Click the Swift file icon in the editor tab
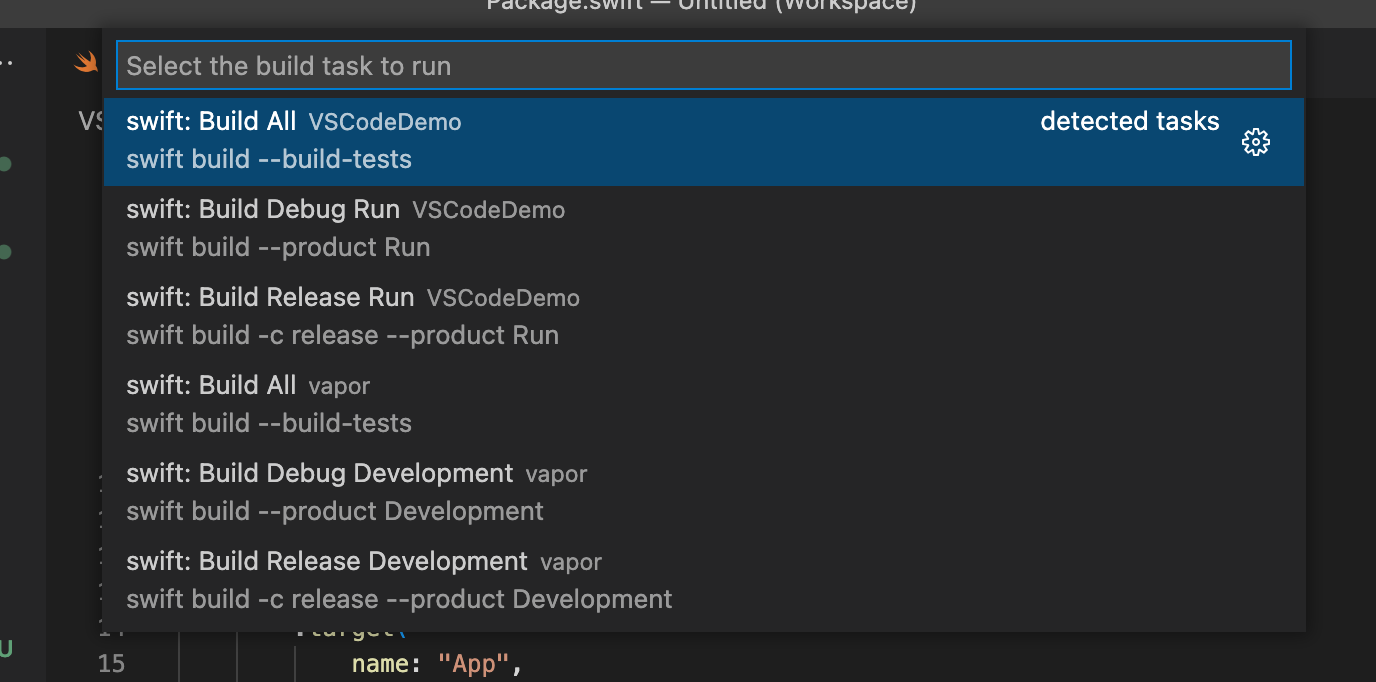Image resolution: width=1376 pixels, height=682 pixels. coord(87,63)
